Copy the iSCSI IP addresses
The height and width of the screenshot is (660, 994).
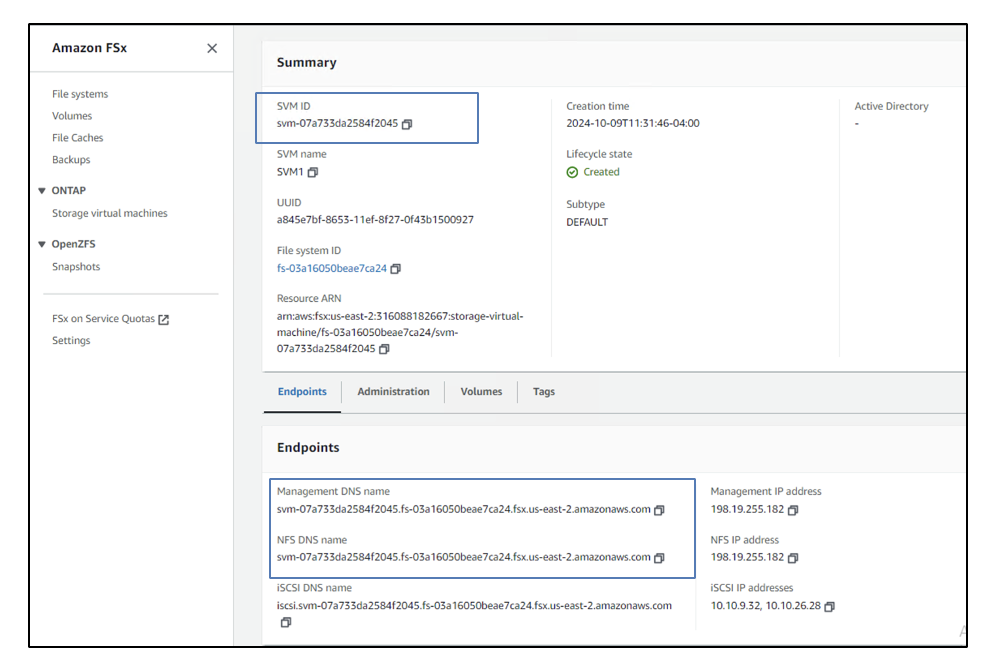829,606
